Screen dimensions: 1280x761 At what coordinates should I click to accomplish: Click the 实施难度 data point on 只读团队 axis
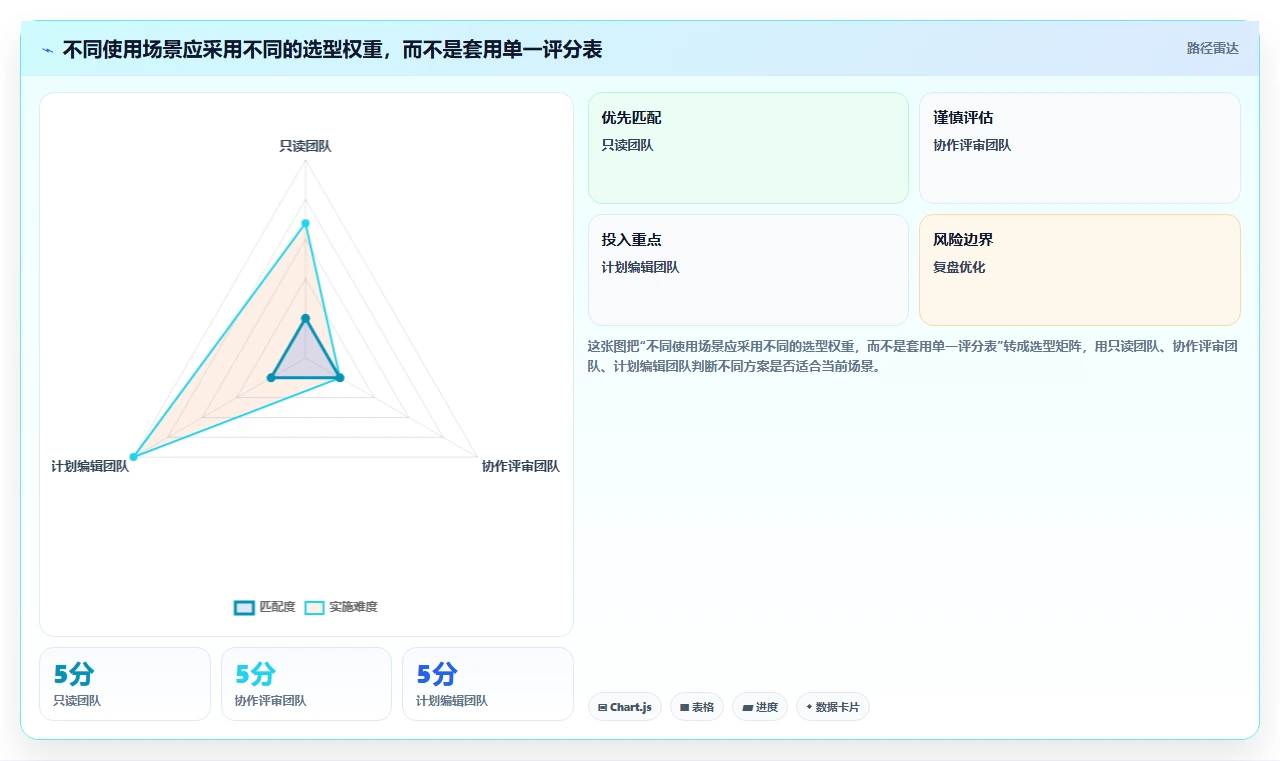305,223
